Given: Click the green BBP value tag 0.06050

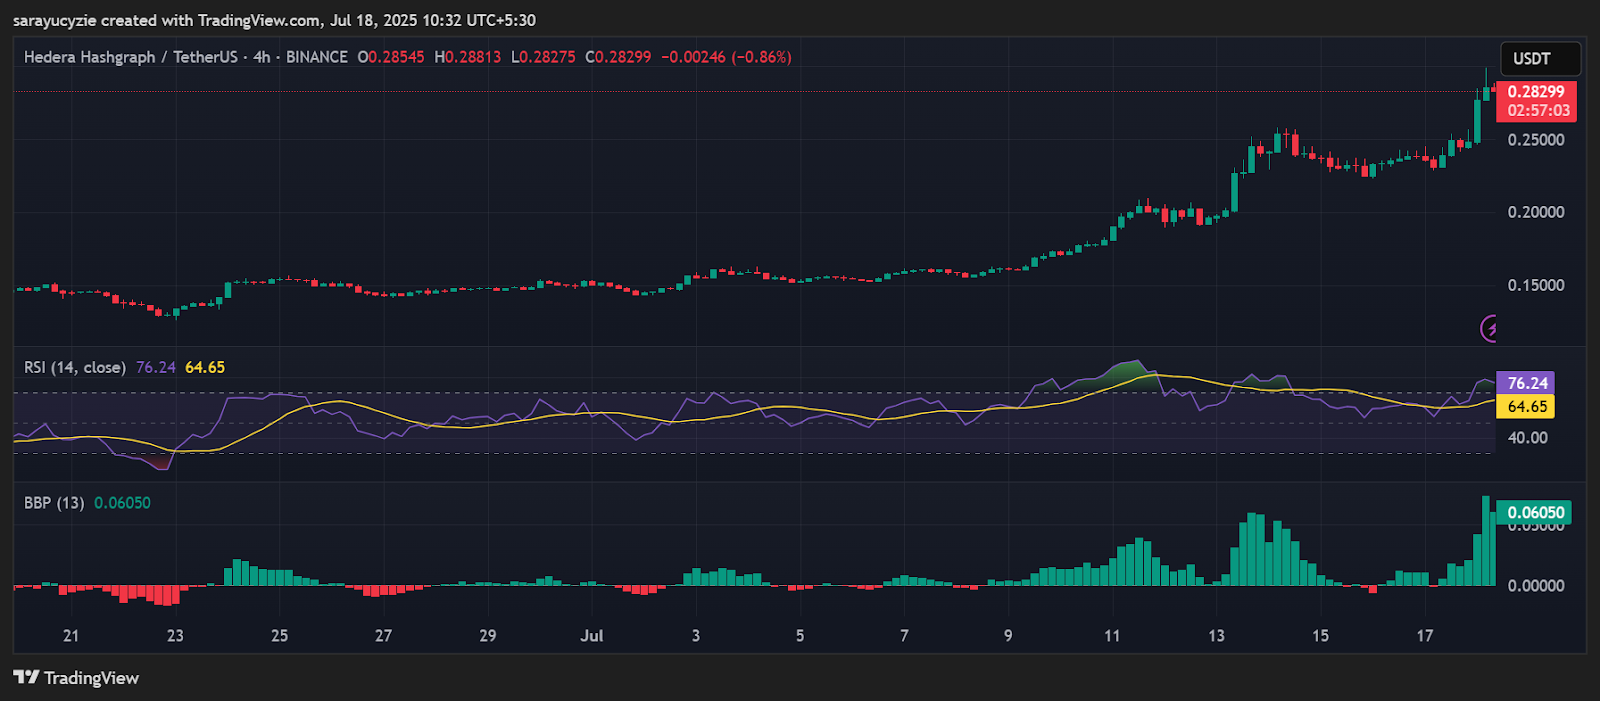Looking at the screenshot, I should 1534,513.
